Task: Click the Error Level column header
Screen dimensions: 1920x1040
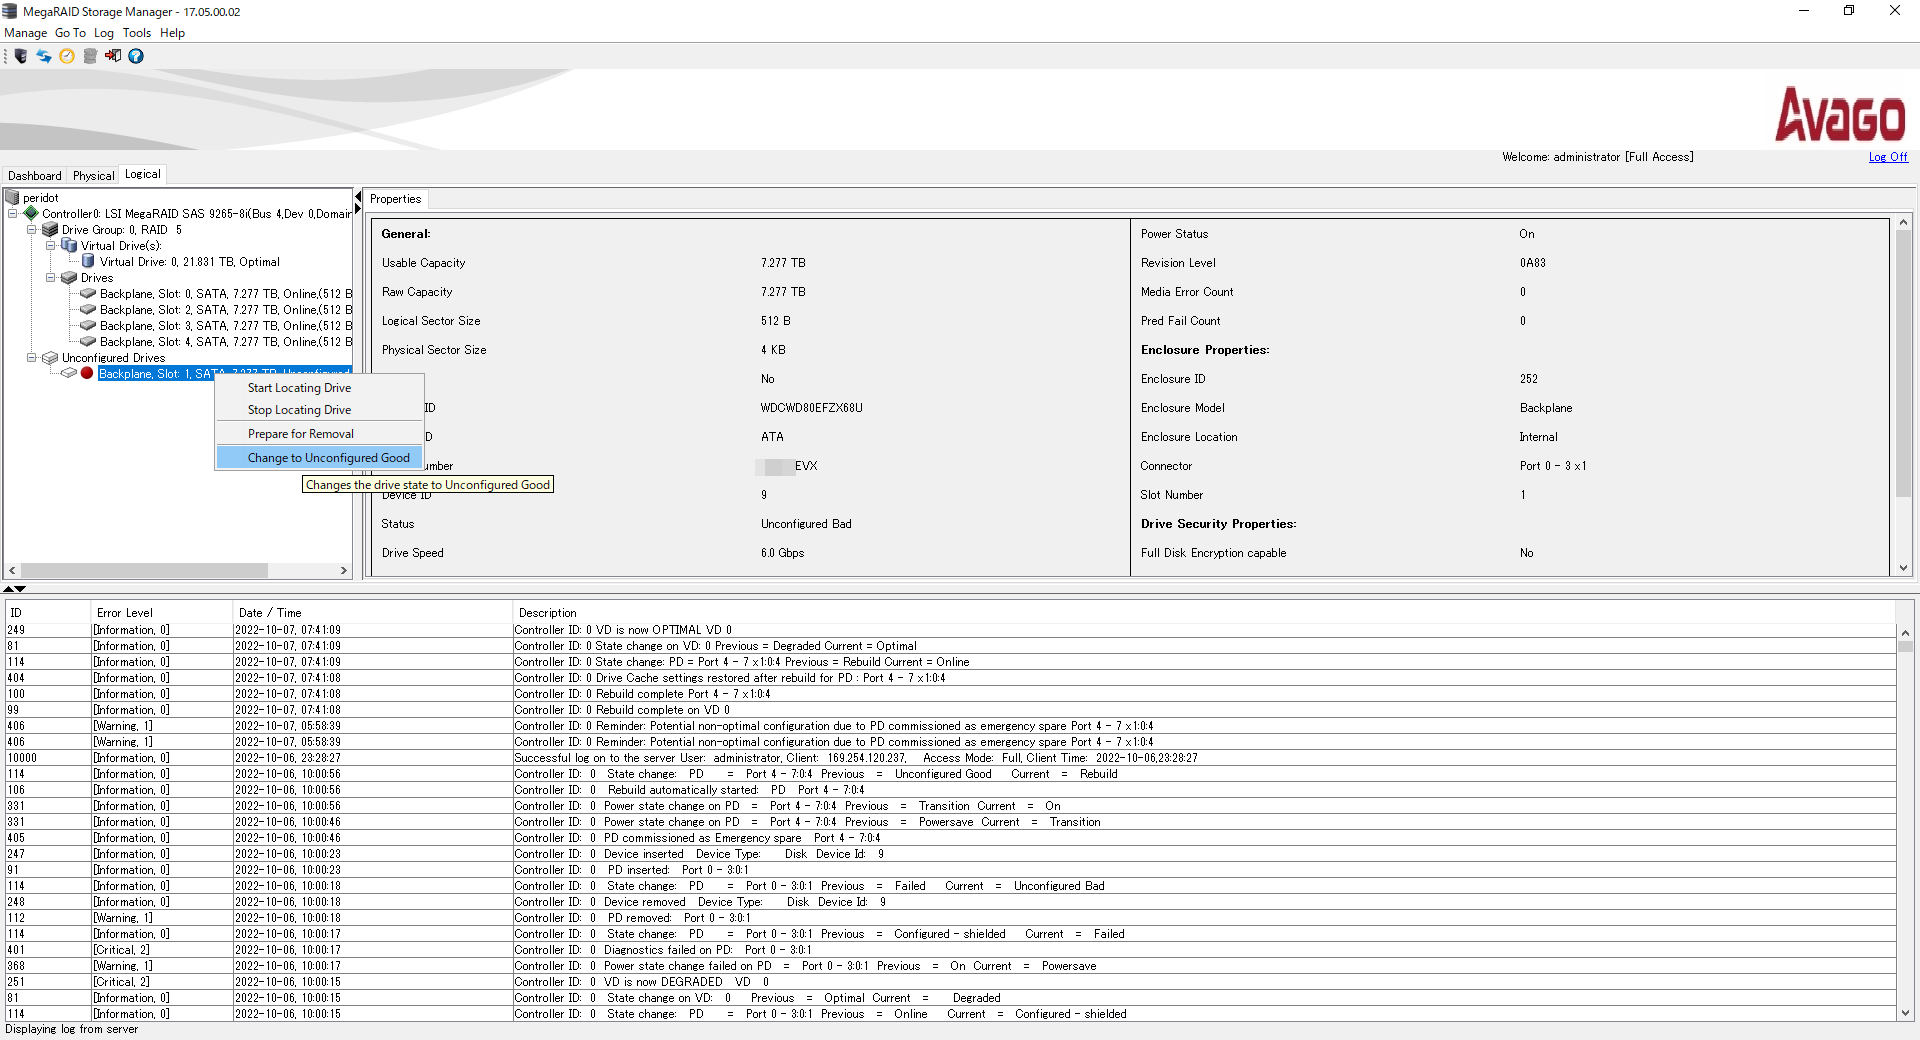Action: click(x=162, y=613)
